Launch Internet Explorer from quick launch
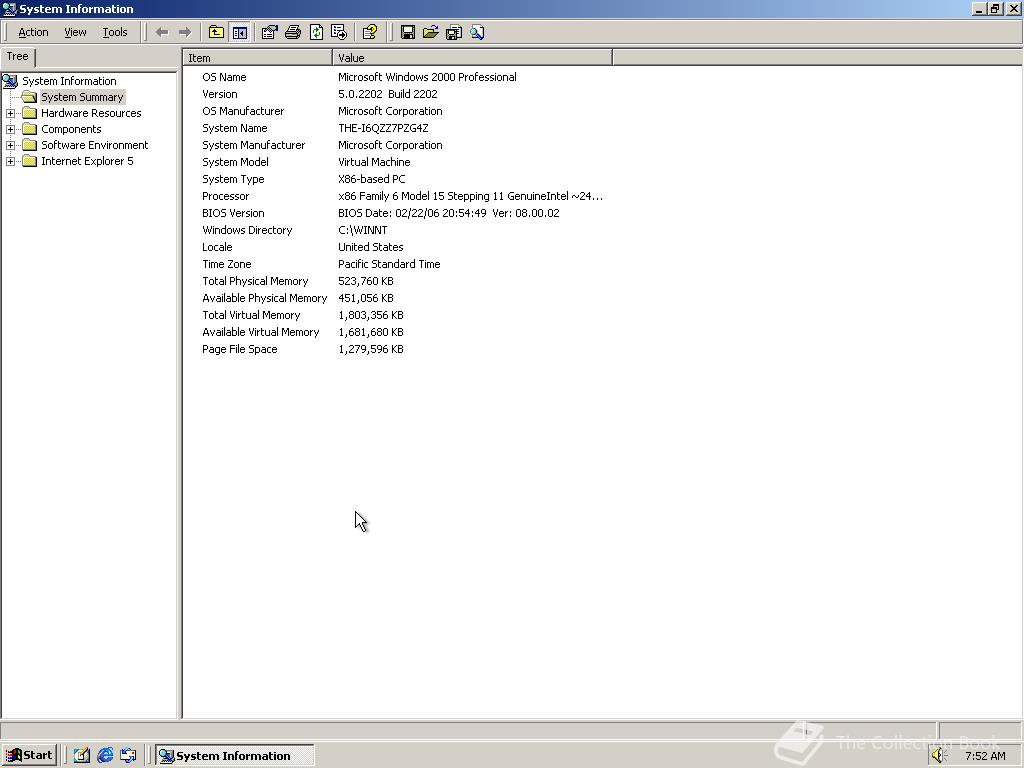This screenshot has height=768, width=1024. pos(105,756)
